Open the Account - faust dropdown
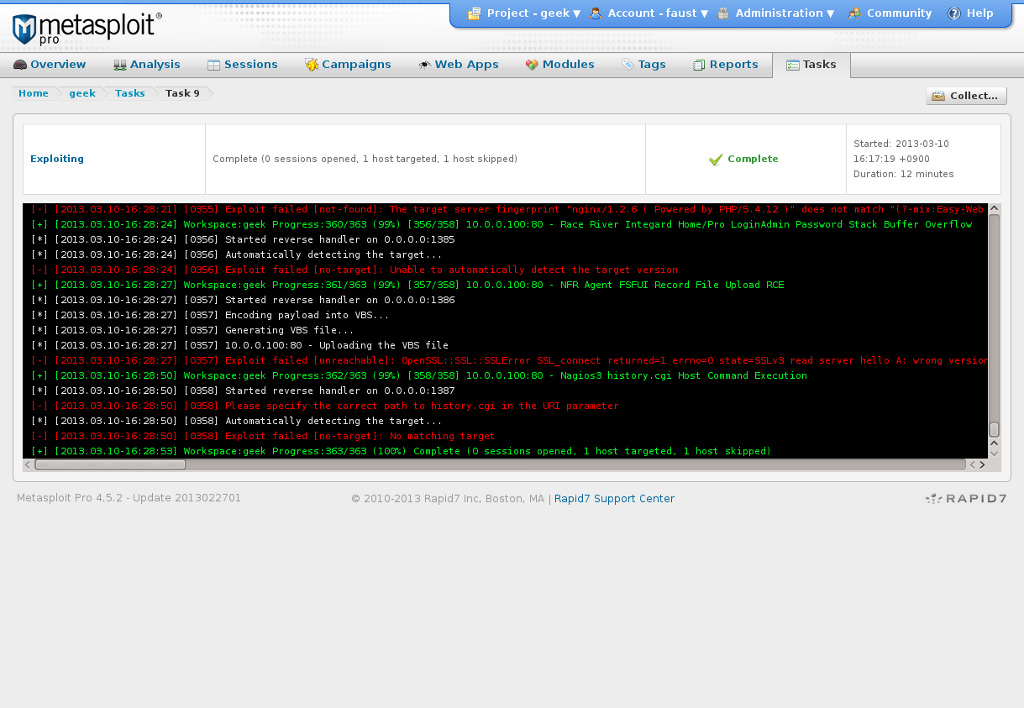 pos(658,13)
